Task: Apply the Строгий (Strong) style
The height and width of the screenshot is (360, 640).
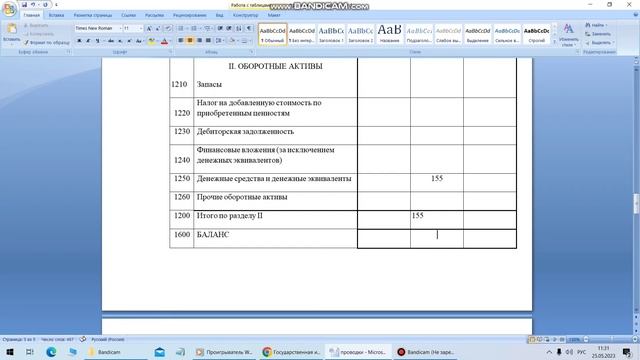Action: (x=536, y=34)
